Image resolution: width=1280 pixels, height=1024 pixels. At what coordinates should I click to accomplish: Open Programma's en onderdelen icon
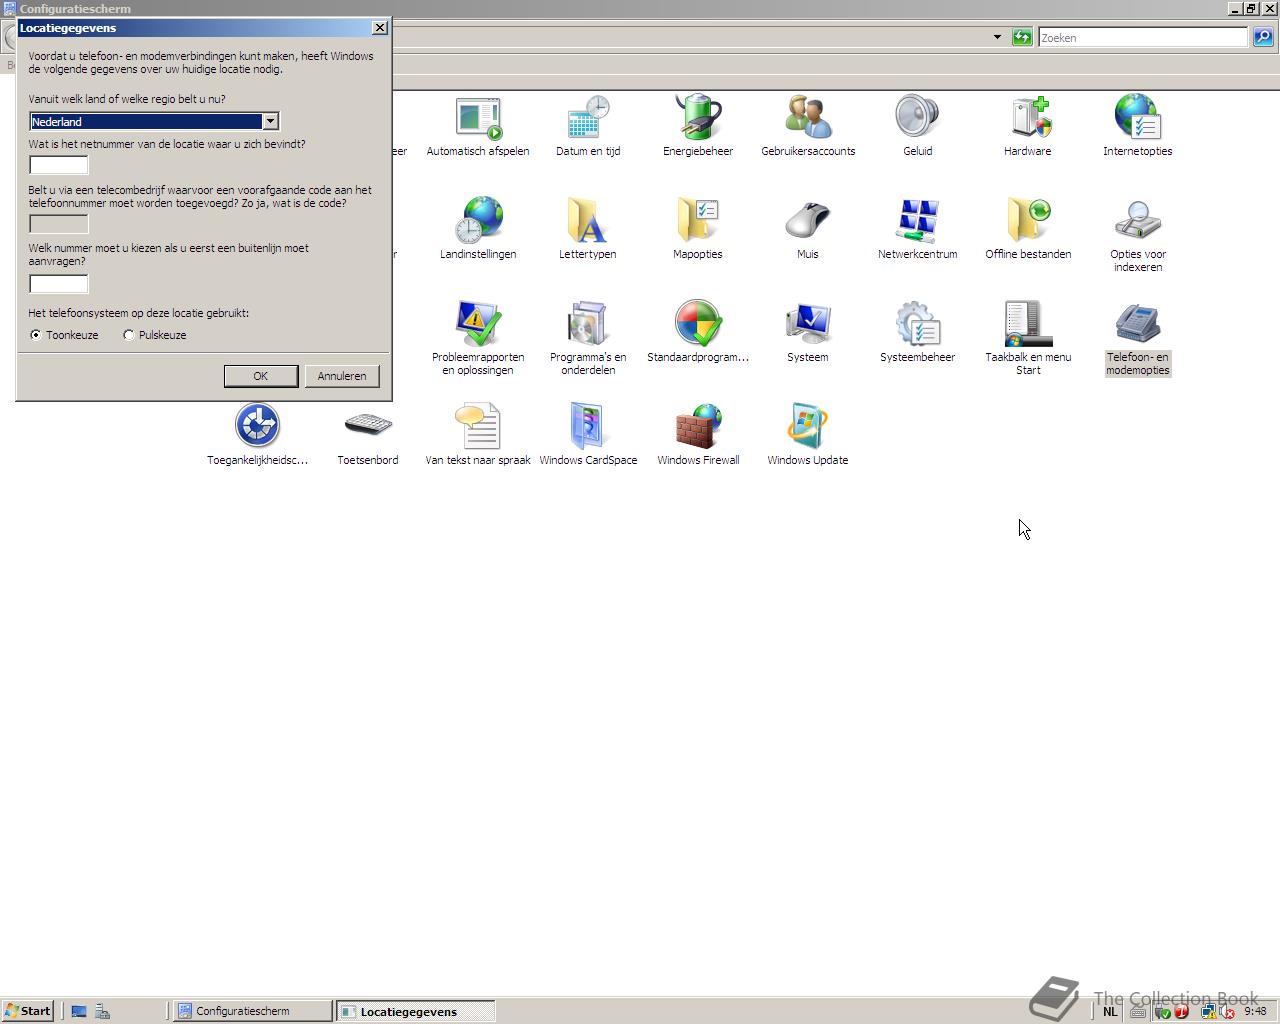point(588,324)
